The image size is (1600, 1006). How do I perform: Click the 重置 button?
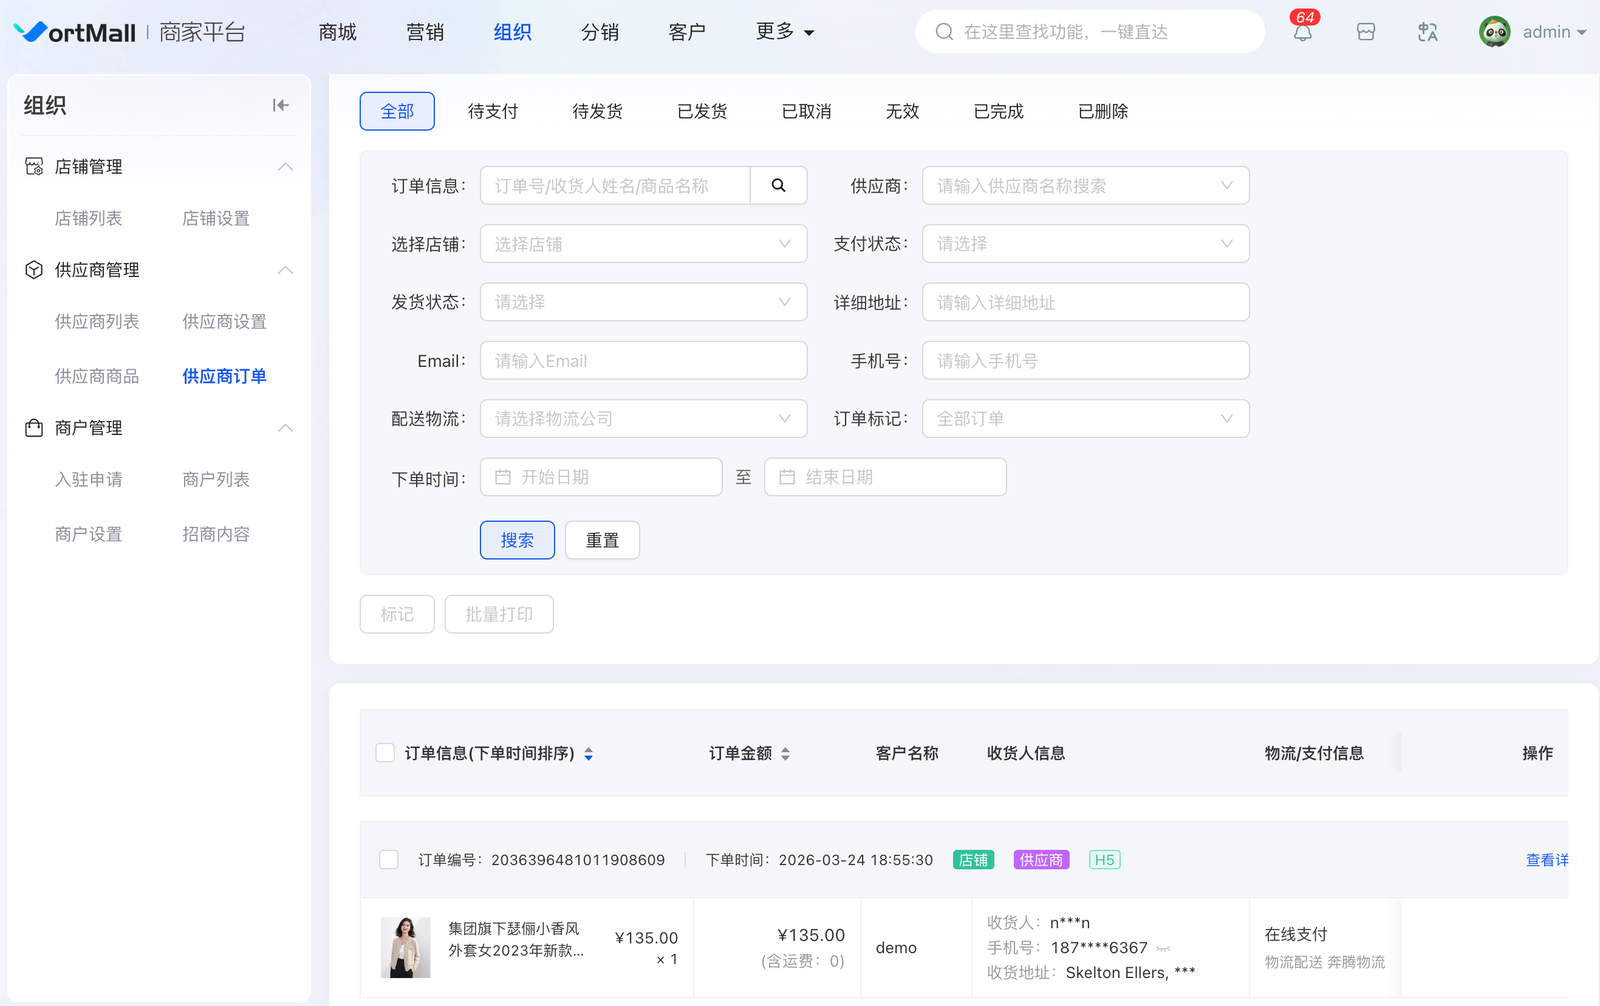[602, 540]
